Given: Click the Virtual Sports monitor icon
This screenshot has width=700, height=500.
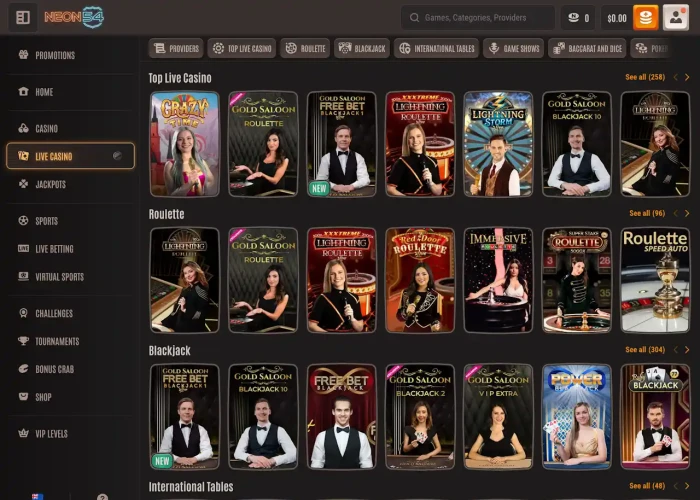Looking at the screenshot, I should 24,276.
